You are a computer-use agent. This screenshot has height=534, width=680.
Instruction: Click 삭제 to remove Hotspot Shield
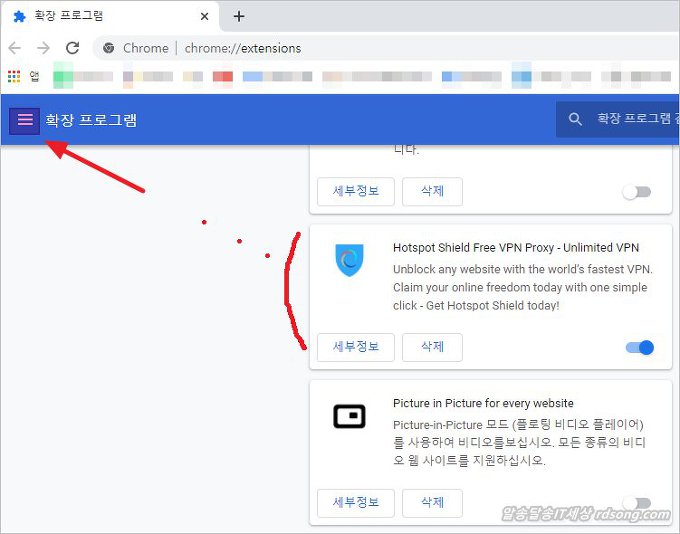[x=432, y=347]
